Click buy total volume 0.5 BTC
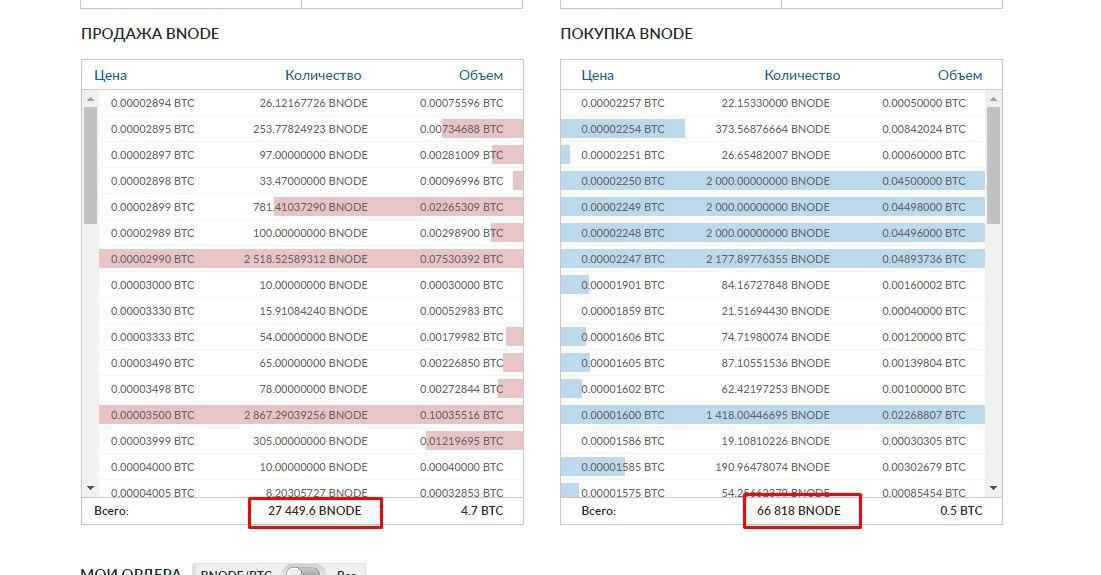Image resolution: width=1101 pixels, height=575 pixels. point(961,511)
